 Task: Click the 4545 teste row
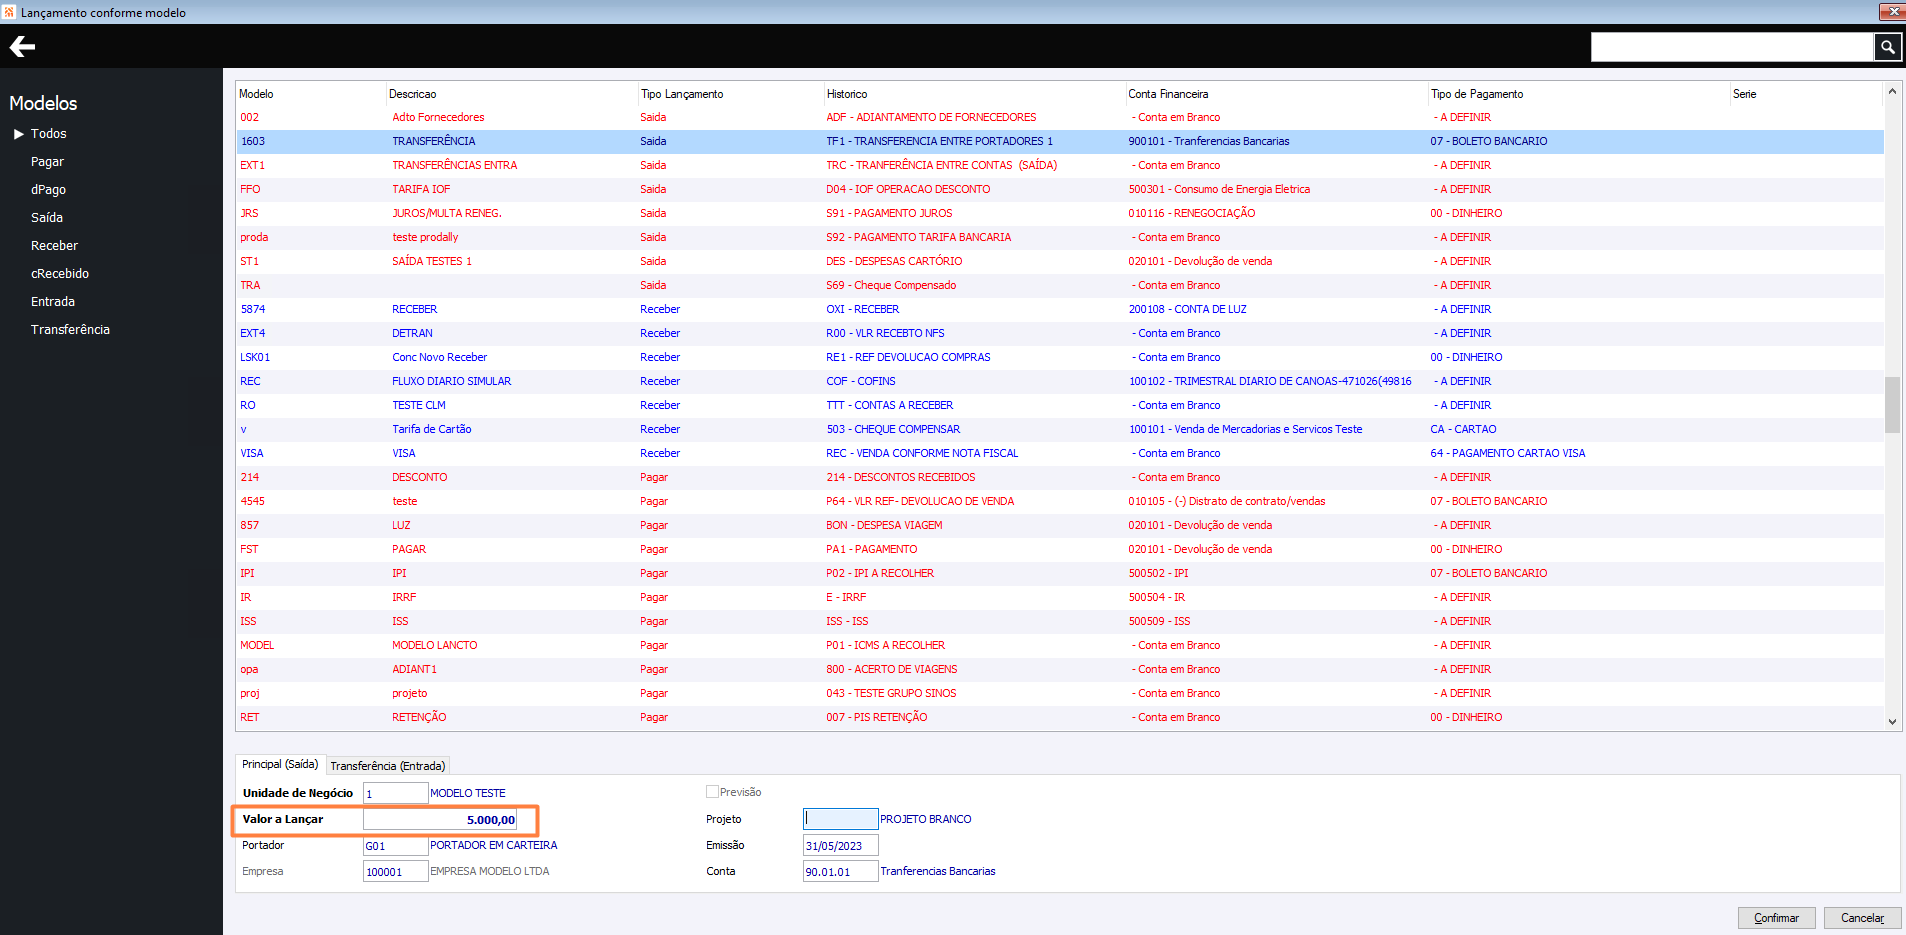point(1060,502)
